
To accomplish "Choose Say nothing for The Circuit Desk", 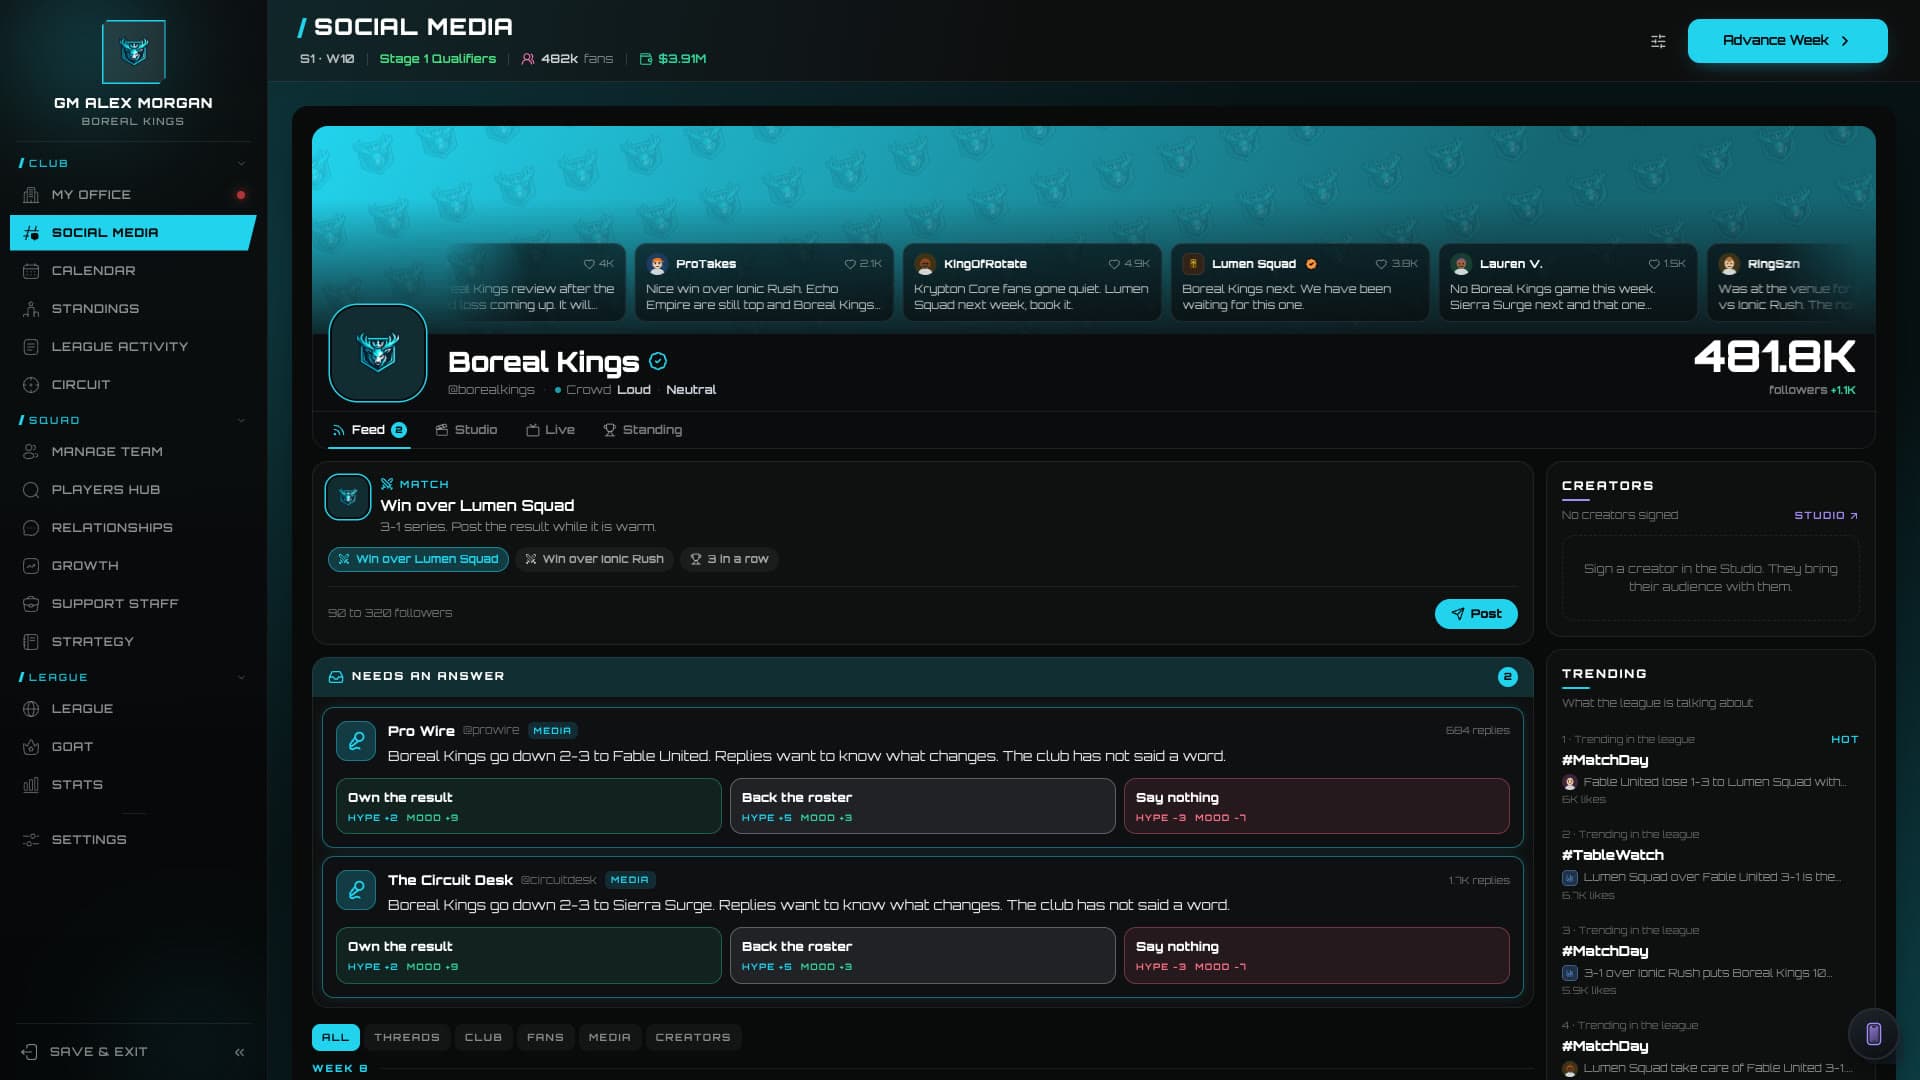I will tap(1316, 955).
